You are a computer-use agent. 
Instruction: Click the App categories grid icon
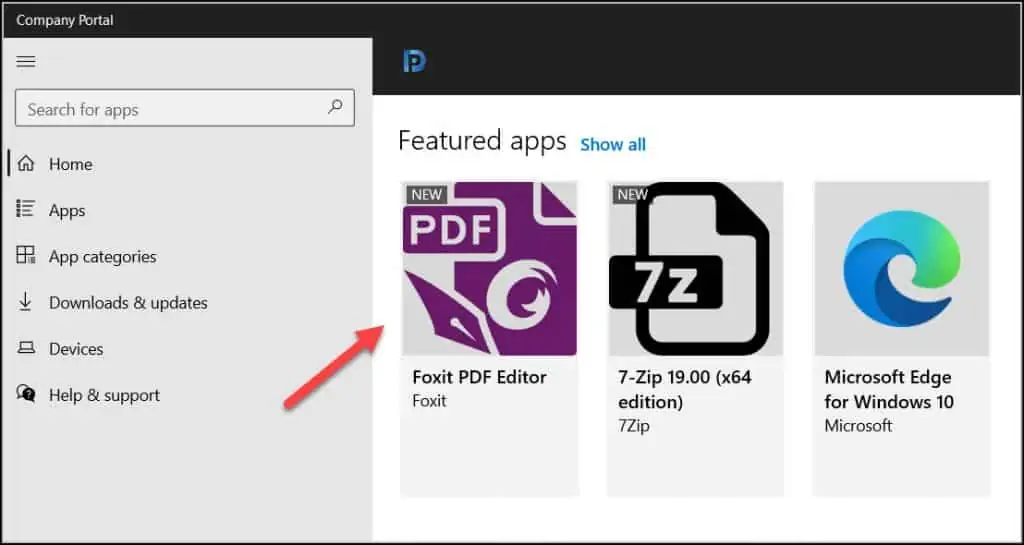click(x=25, y=255)
